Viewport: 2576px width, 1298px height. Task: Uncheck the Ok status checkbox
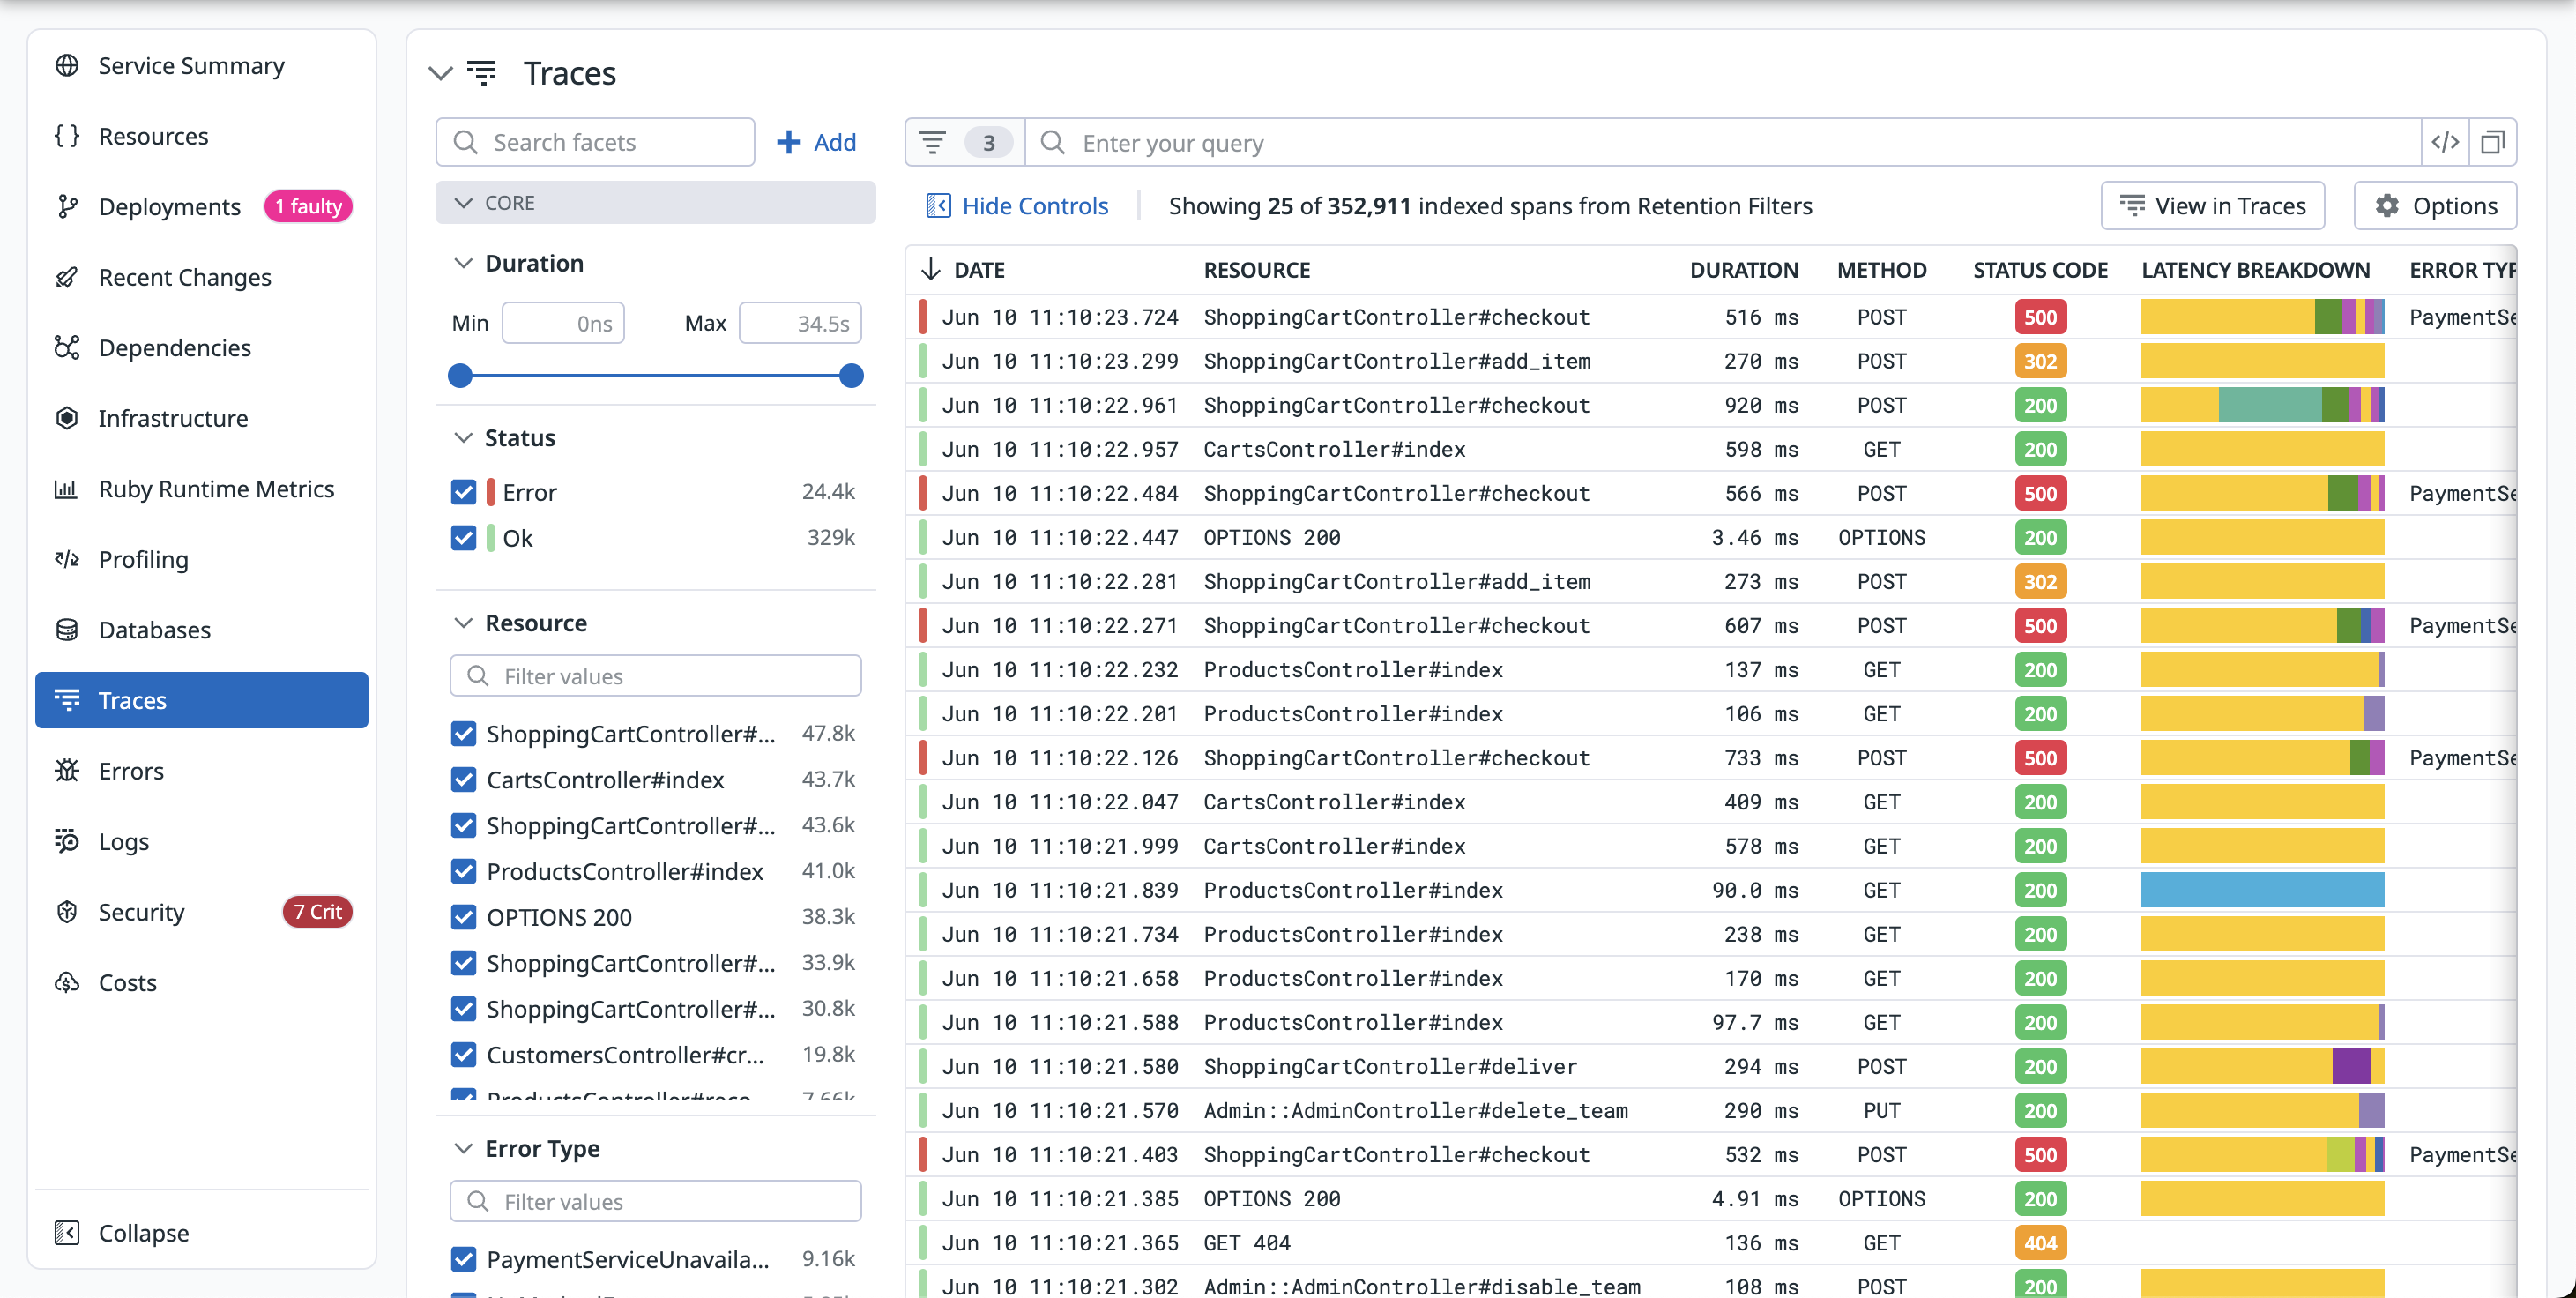tap(463, 538)
